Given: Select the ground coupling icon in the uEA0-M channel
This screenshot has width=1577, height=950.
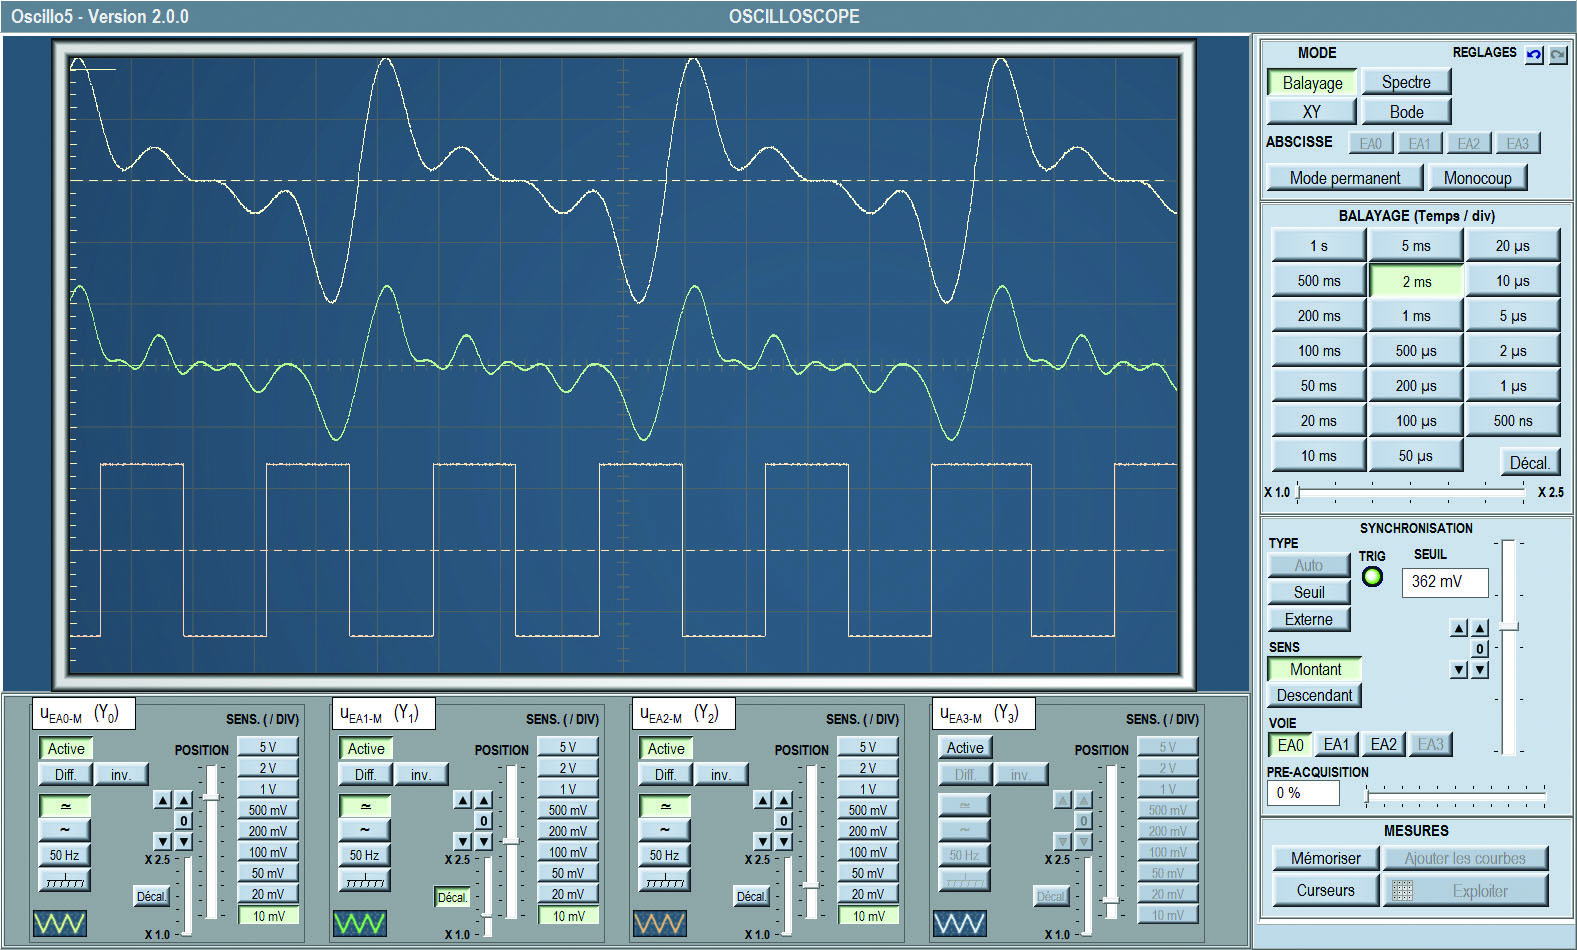Looking at the screenshot, I should pos(64,880).
